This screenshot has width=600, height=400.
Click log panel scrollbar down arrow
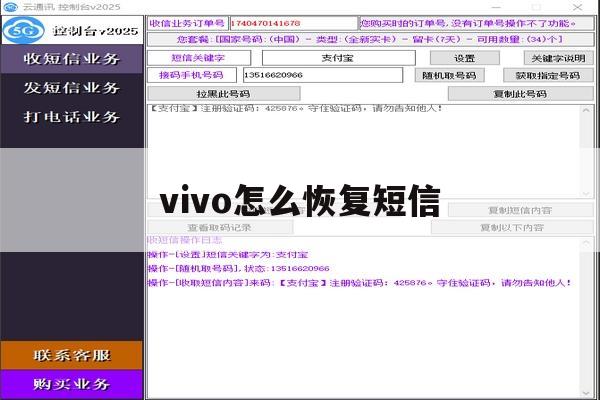[586, 393]
